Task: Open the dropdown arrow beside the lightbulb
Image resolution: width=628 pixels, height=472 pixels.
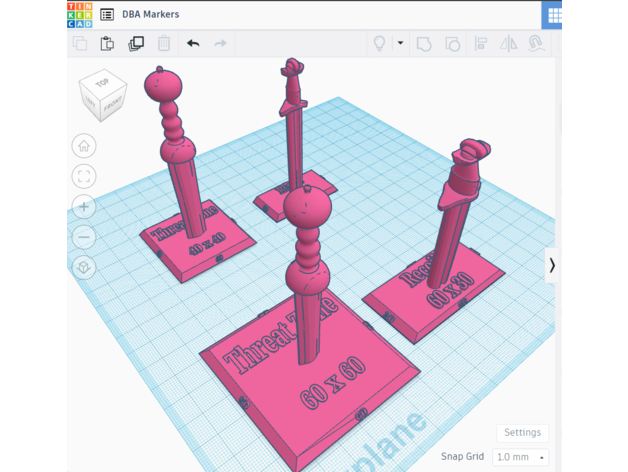Action: [400, 44]
